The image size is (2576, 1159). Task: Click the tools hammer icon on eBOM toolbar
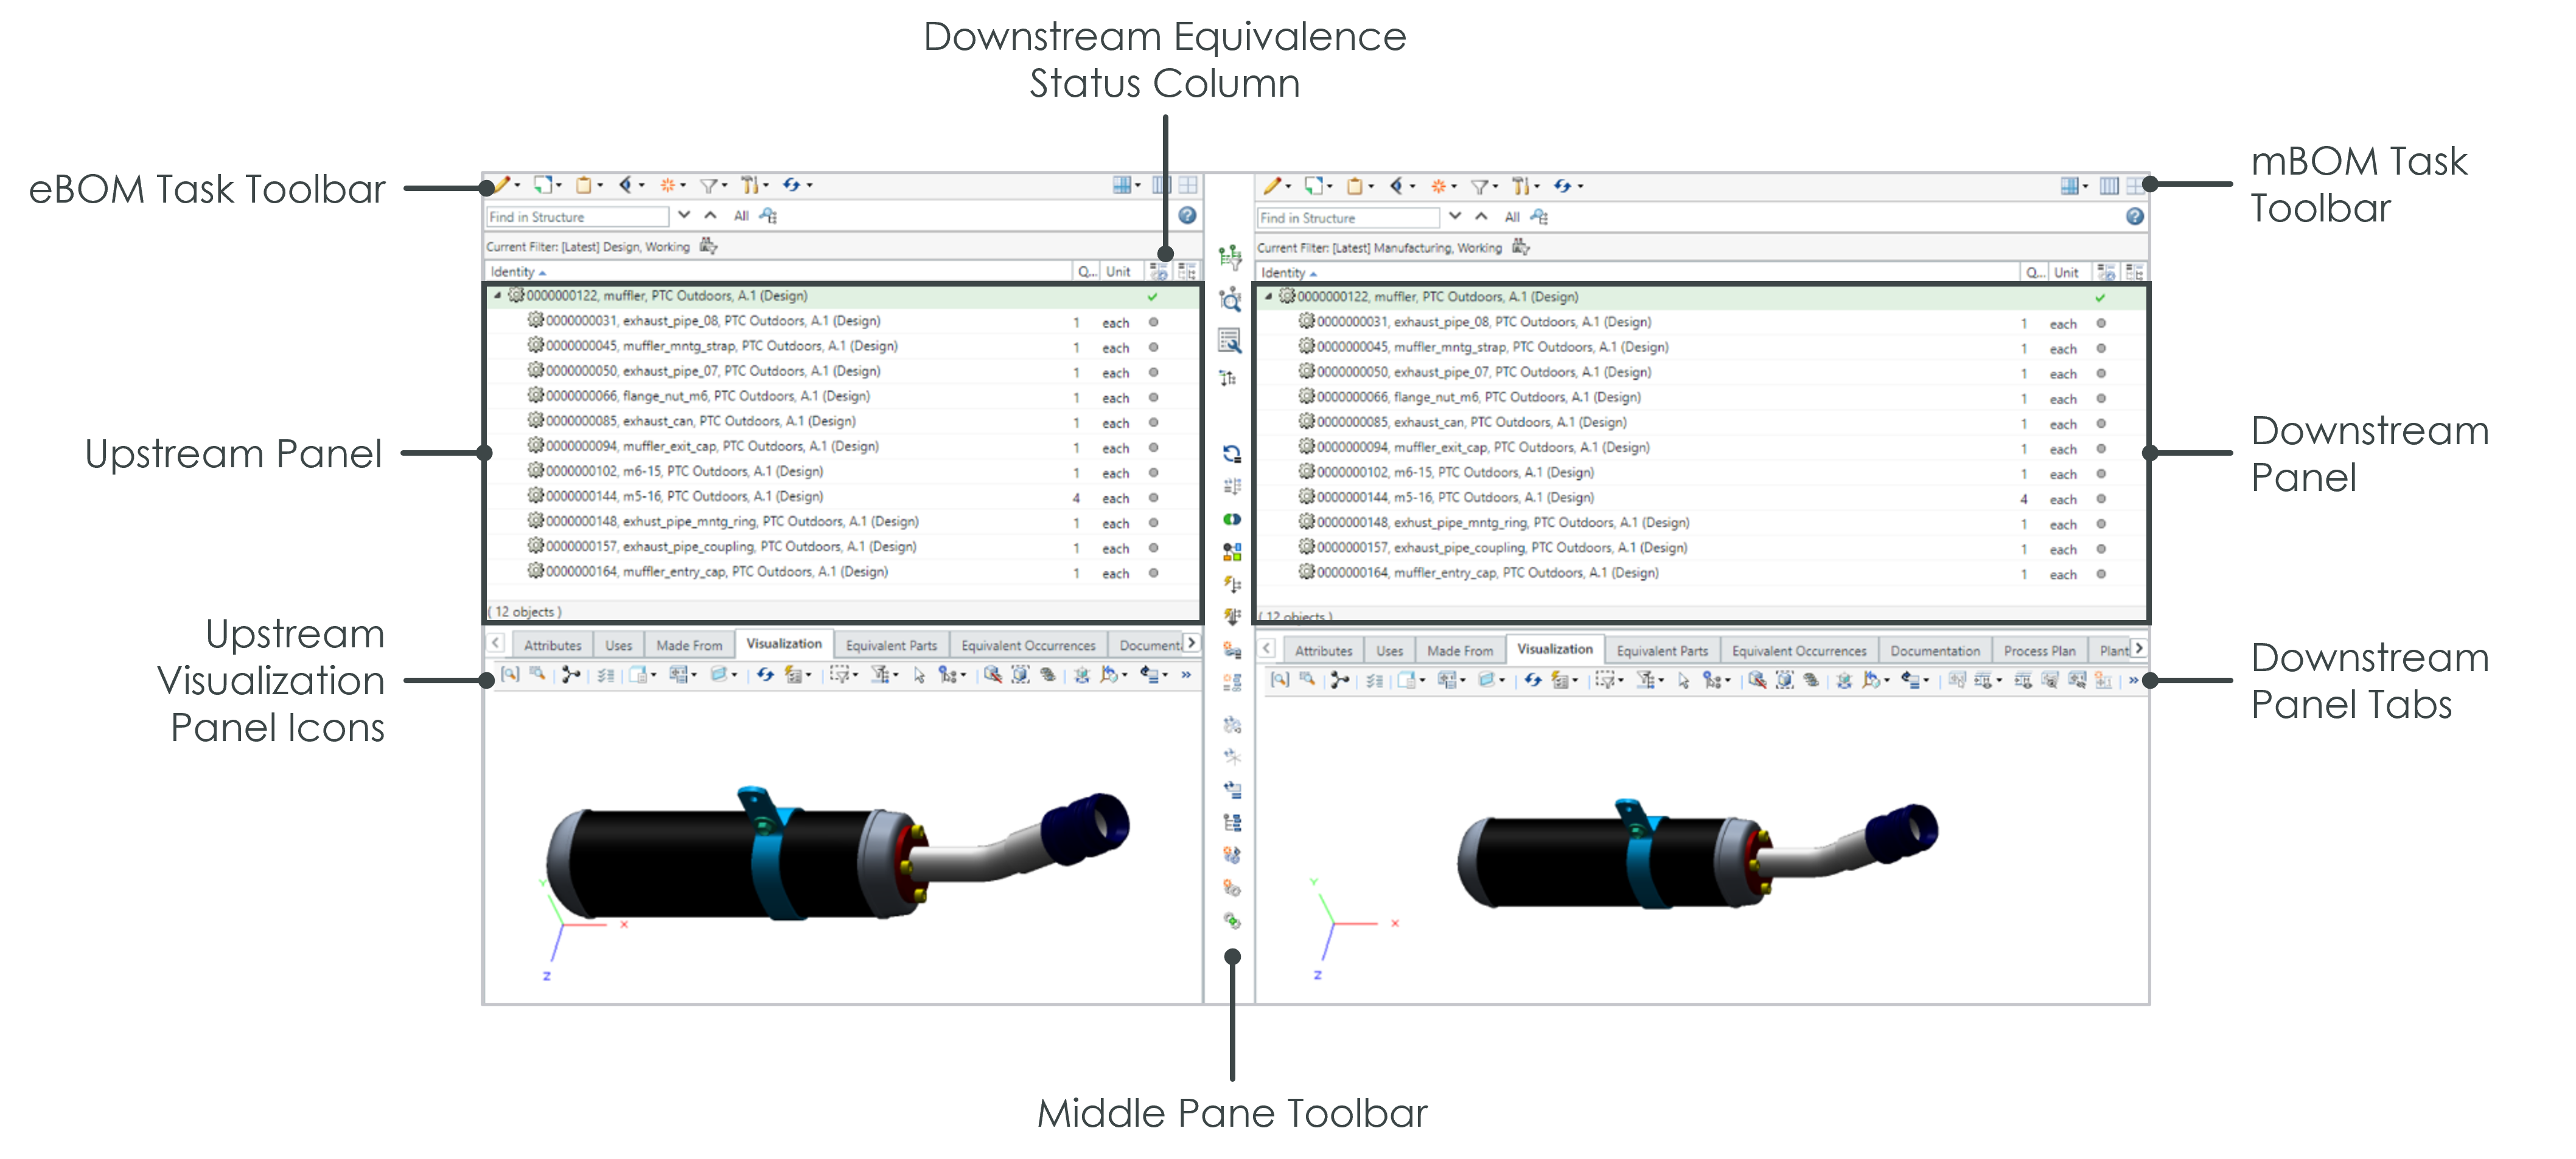pos(752,185)
